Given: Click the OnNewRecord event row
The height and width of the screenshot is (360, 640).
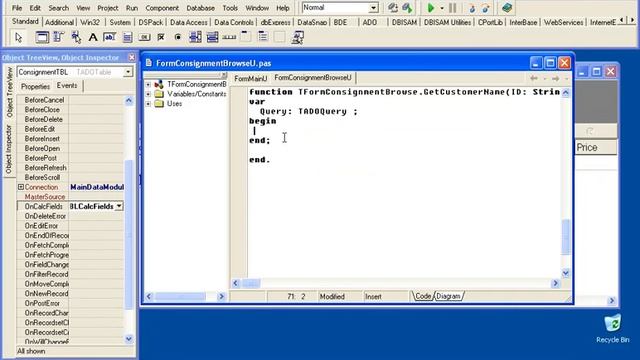Looking at the screenshot, I should pyautogui.click(x=70, y=293).
